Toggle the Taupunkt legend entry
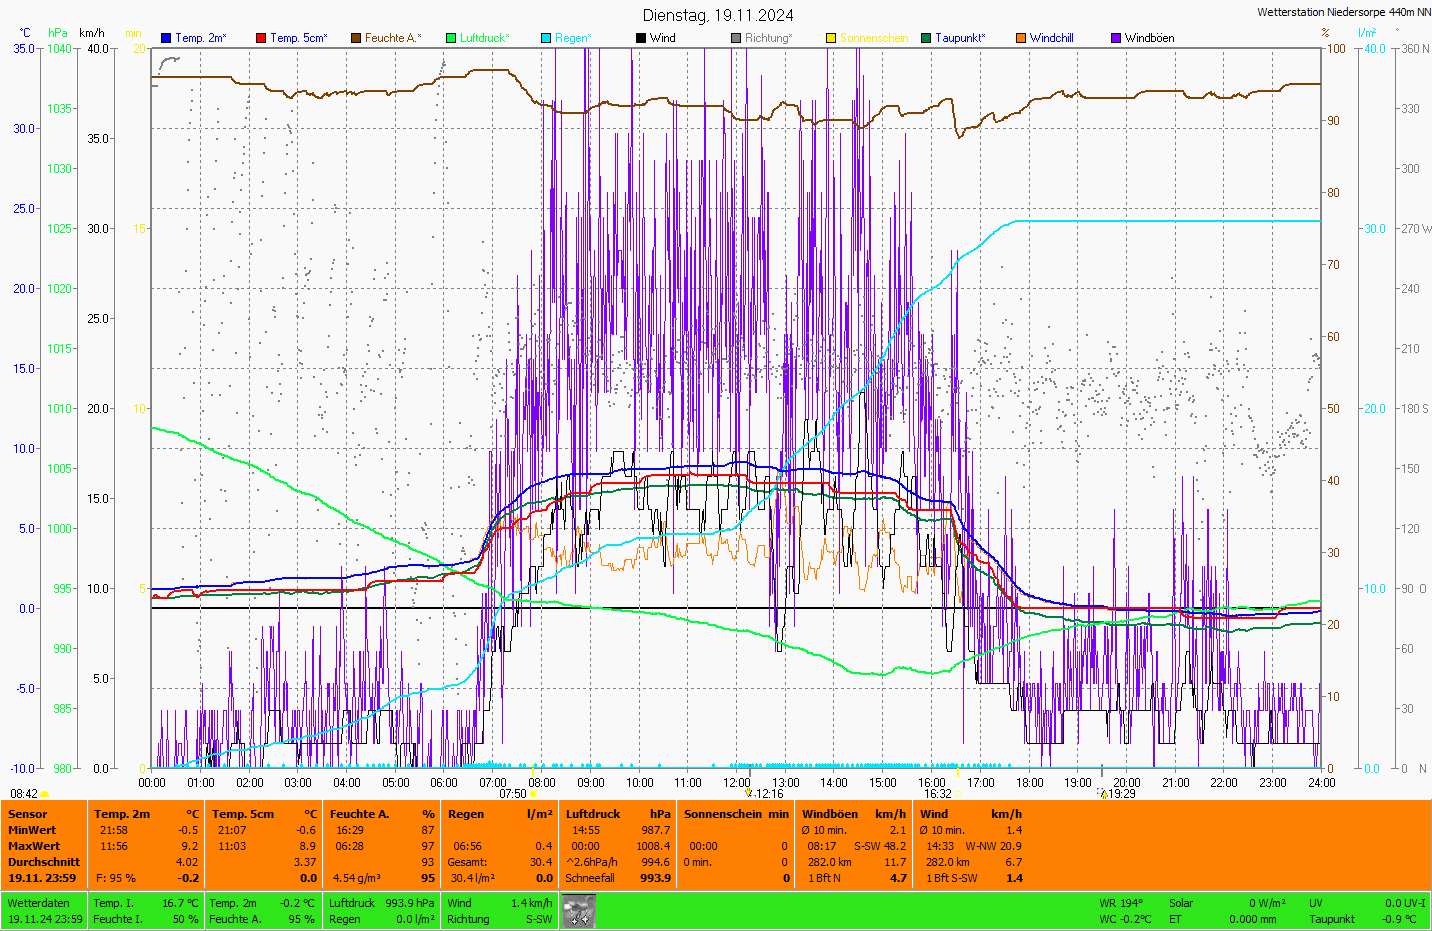This screenshot has width=1432, height=931. 960,38
